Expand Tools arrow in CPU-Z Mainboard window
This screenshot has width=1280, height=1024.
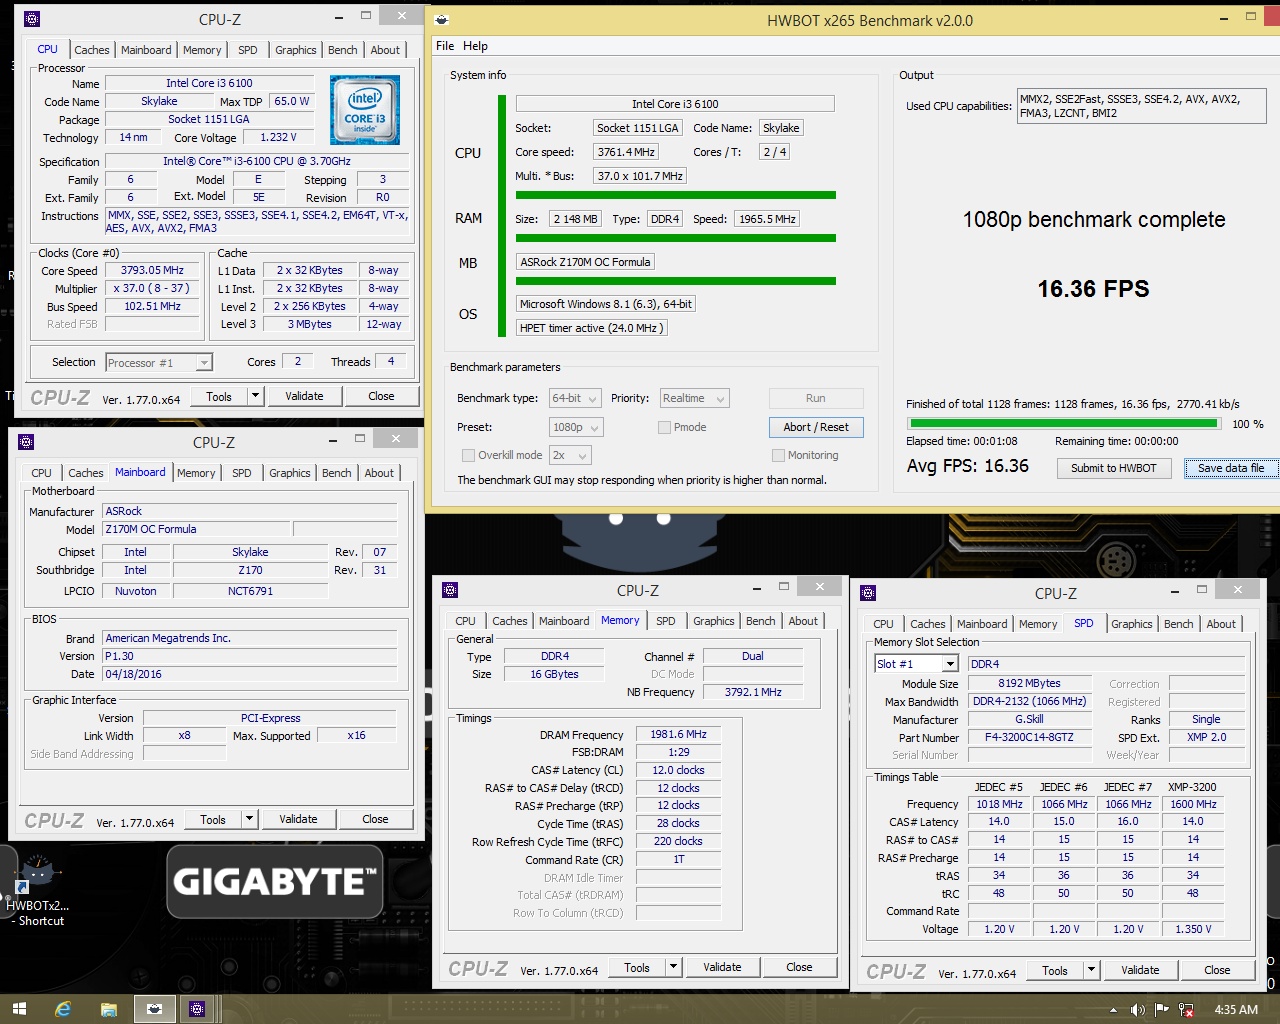pyautogui.click(x=249, y=819)
